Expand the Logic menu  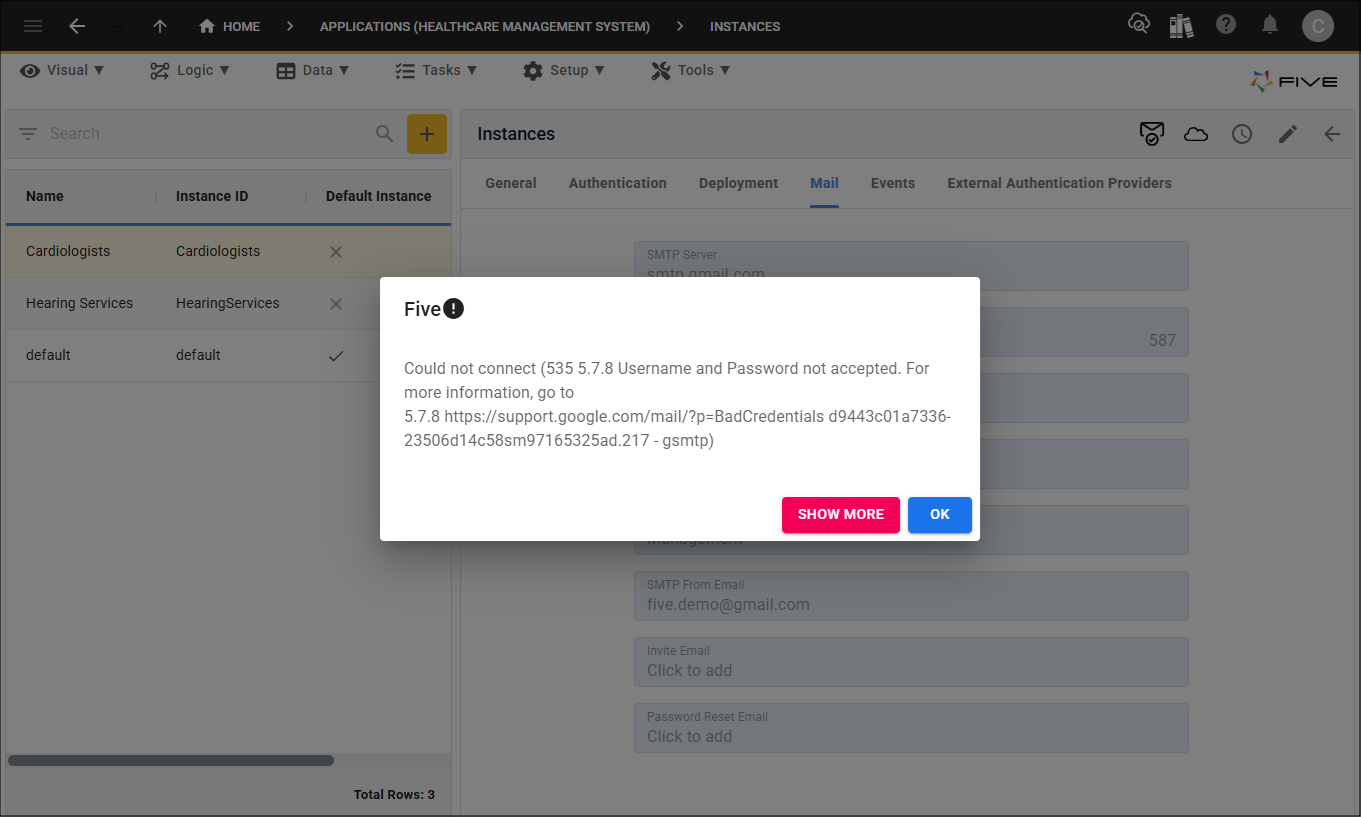(x=190, y=70)
